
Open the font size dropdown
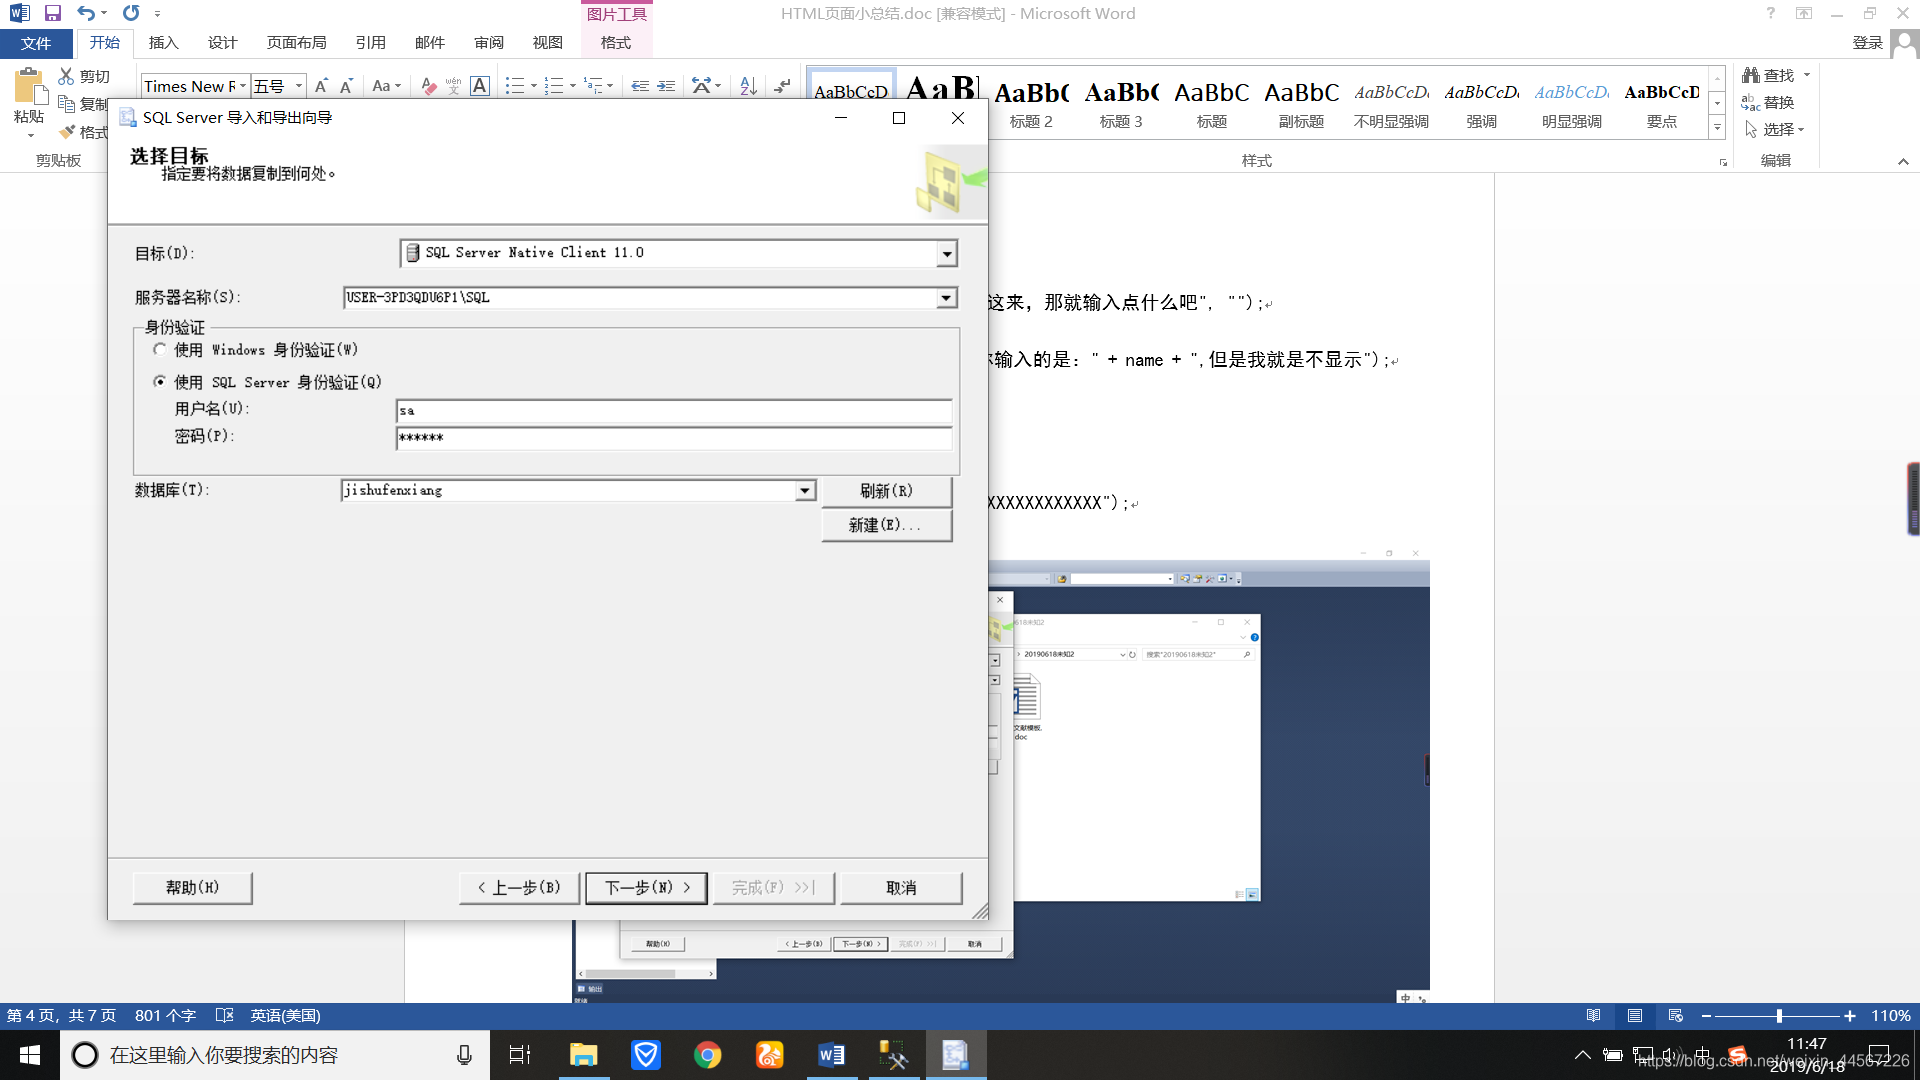(298, 86)
